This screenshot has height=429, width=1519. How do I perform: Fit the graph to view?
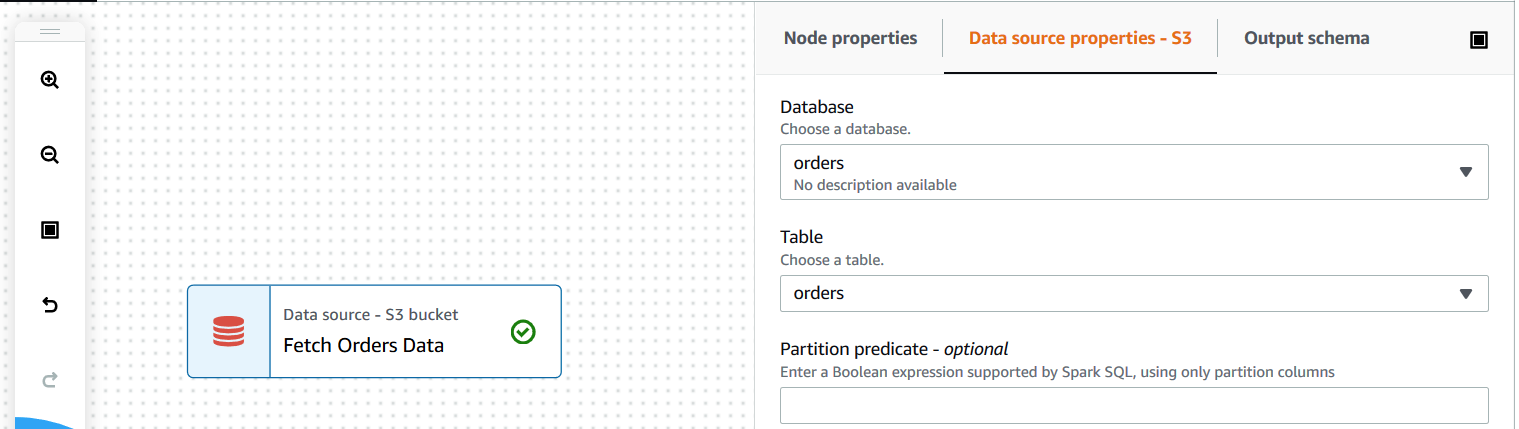[x=49, y=230]
